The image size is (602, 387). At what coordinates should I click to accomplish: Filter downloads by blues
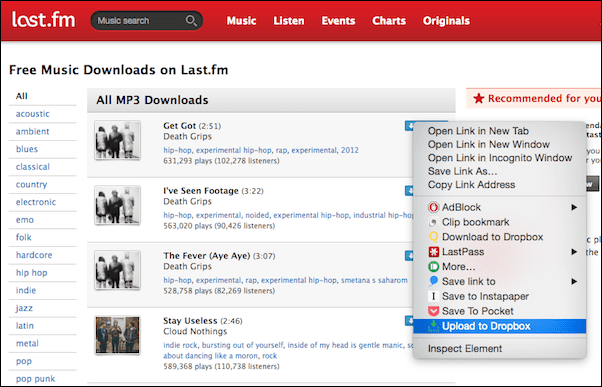27,149
